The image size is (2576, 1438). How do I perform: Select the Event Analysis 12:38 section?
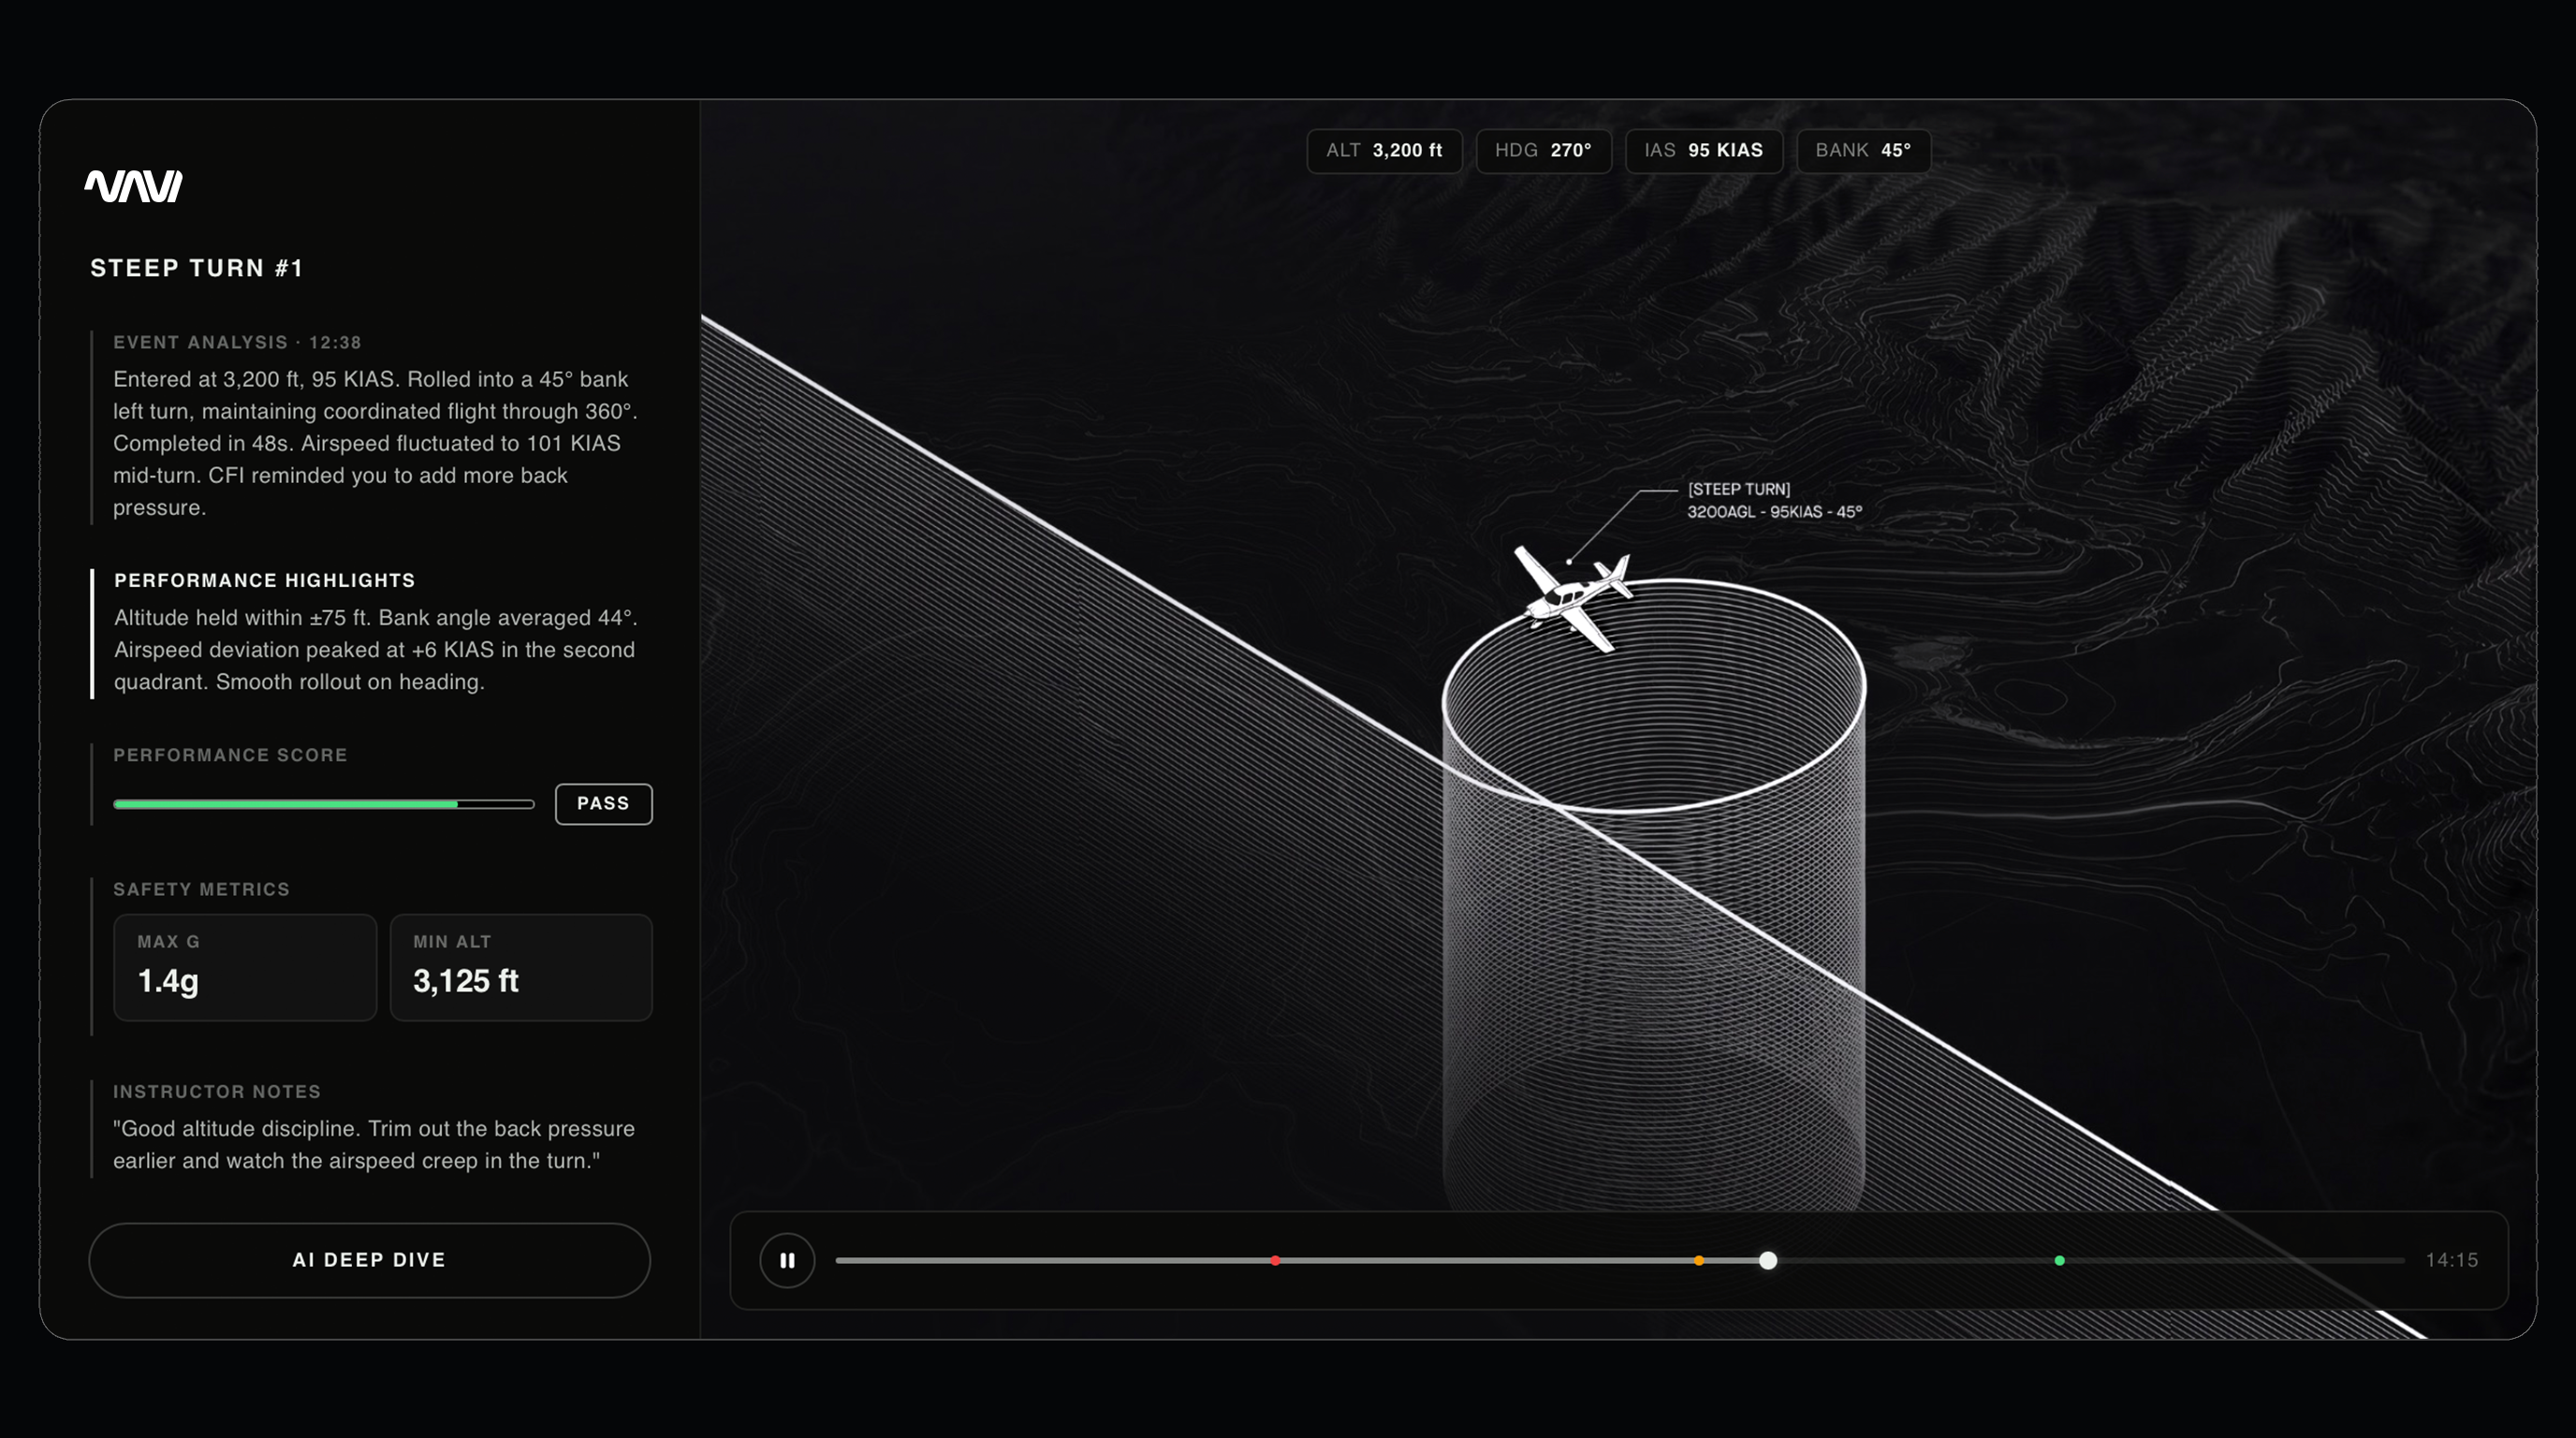pyautogui.click(x=375, y=426)
